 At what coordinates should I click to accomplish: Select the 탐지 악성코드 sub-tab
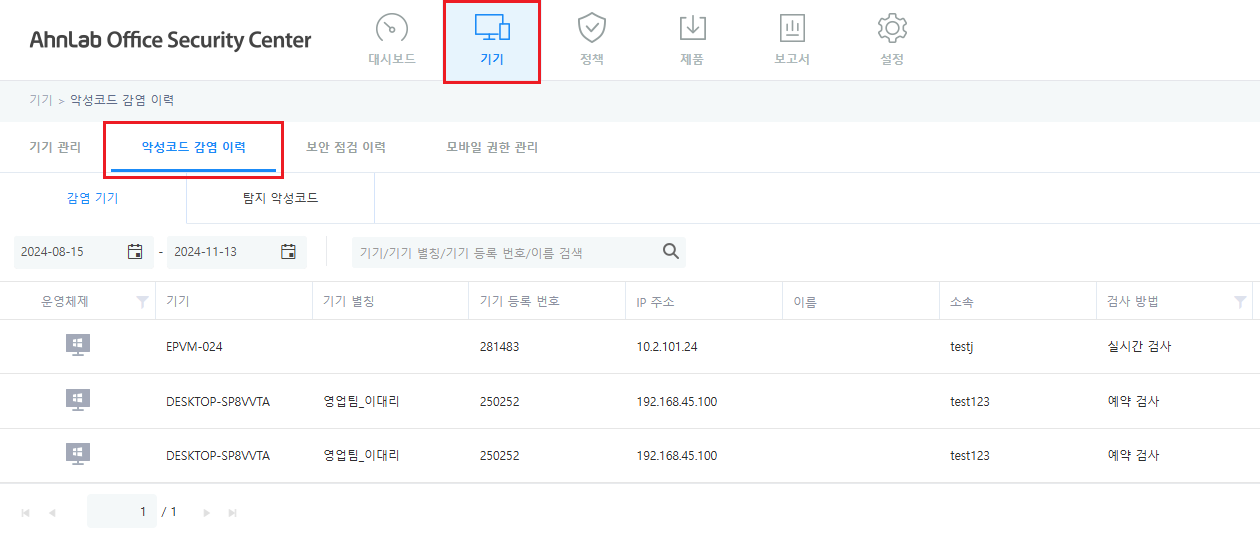click(281, 198)
